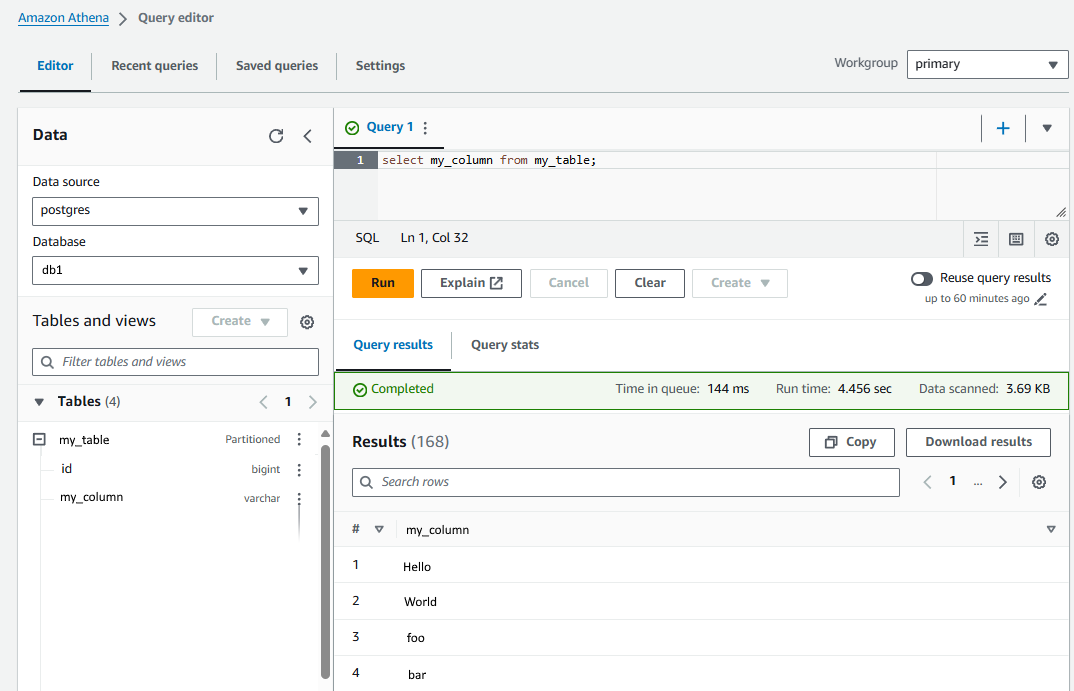Image resolution: width=1074 pixels, height=691 pixels.
Task: Open results table preferences gear
Action: (1039, 482)
